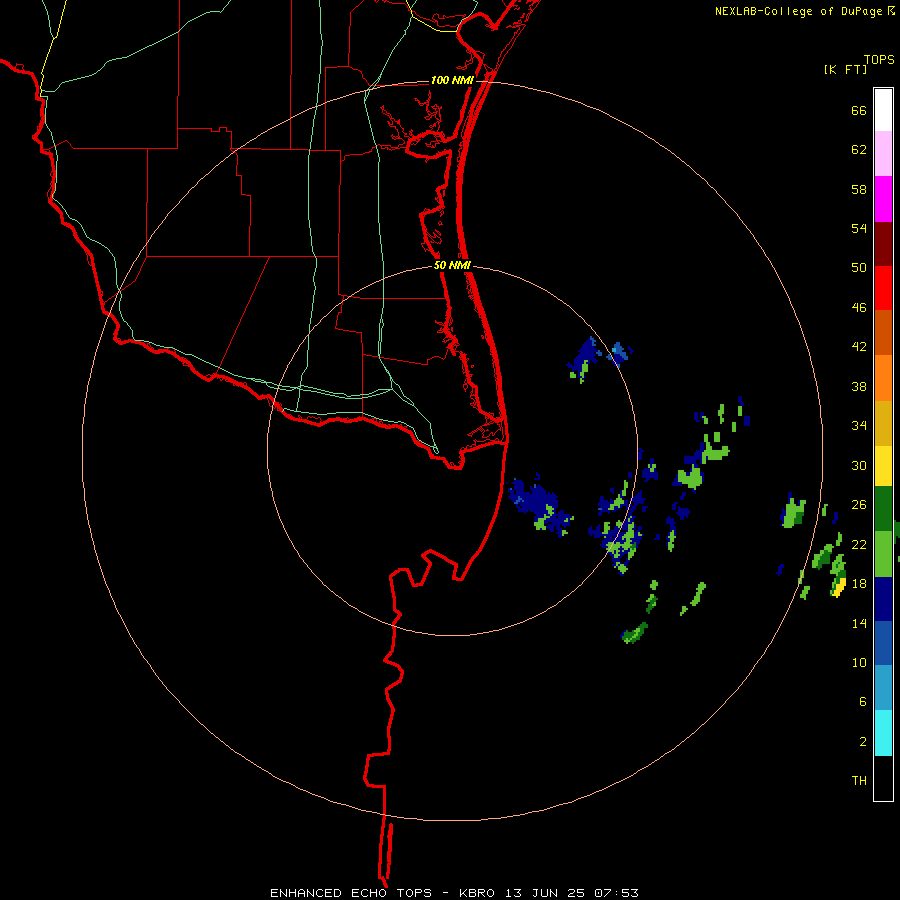Click the yellow echo cell near the east edge
The width and height of the screenshot is (900, 900).
coord(839,588)
